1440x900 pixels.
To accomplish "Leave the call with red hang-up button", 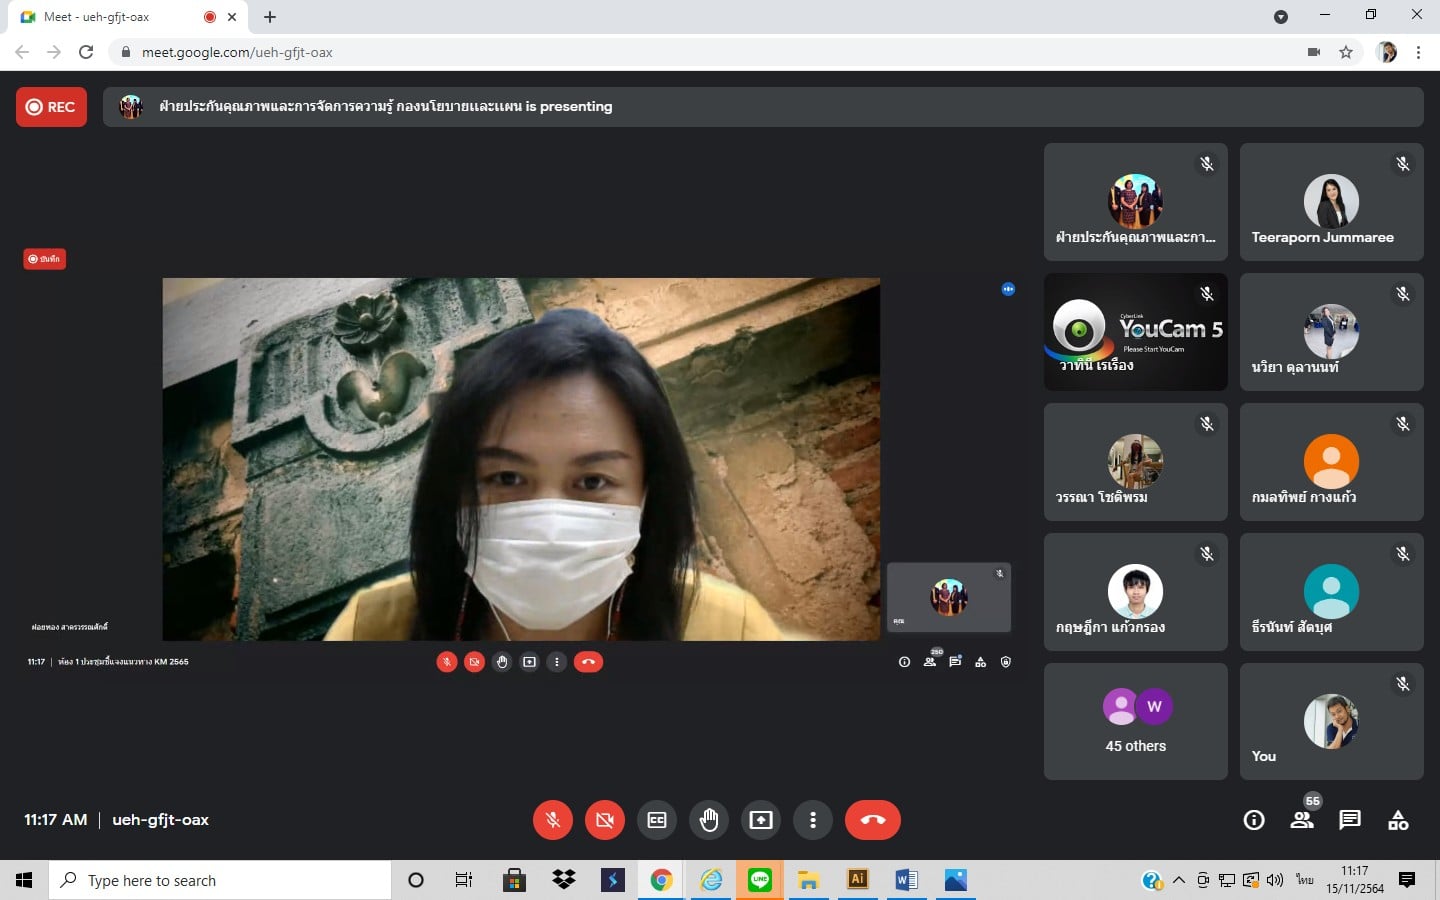I will tap(872, 820).
